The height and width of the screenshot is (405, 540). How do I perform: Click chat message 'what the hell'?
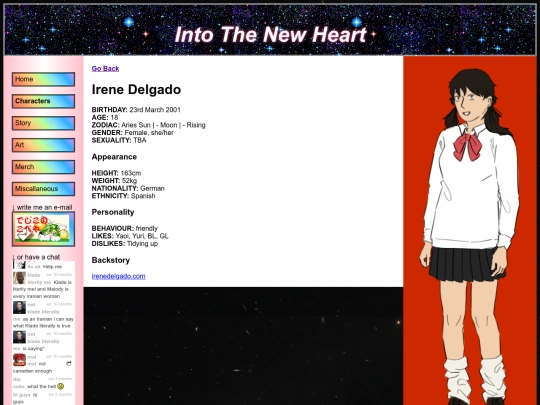click(x=41, y=386)
